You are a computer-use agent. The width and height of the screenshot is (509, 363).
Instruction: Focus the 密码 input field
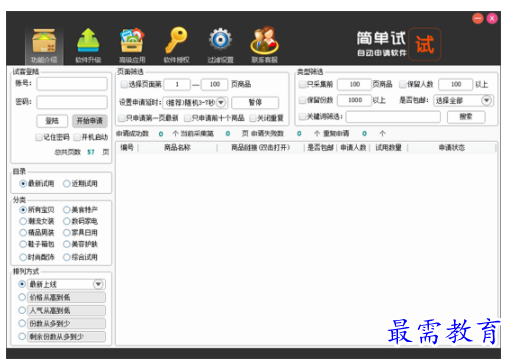72,102
